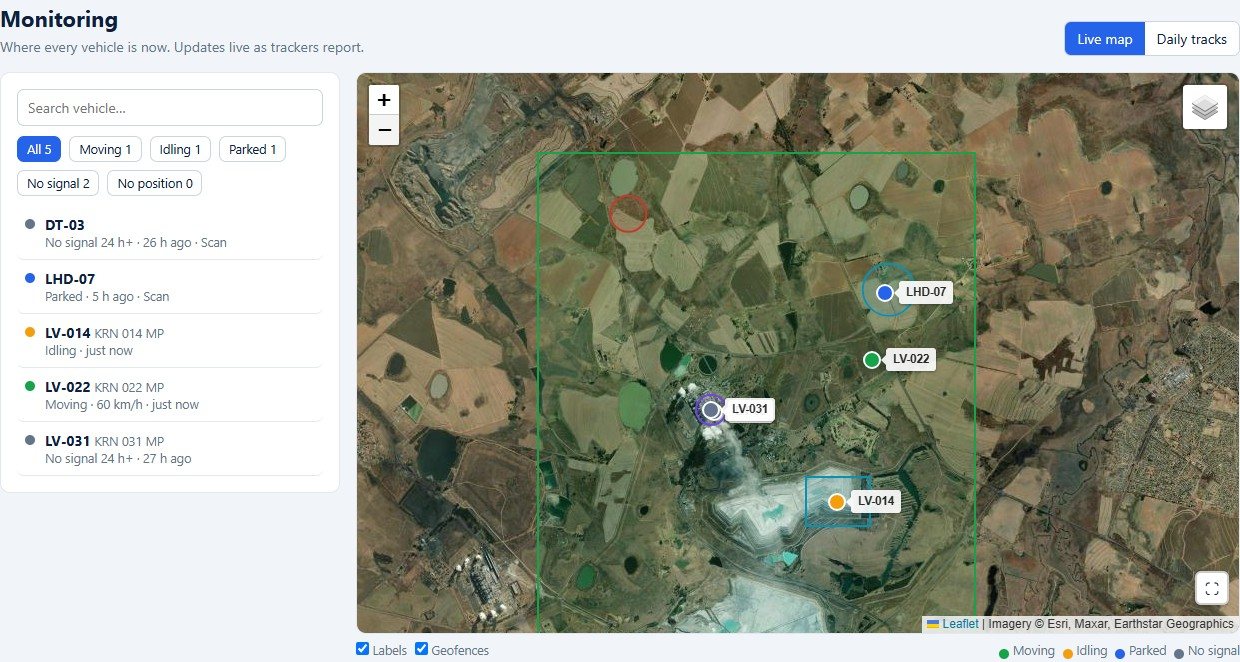Click the Monitoring page heading
The height and width of the screenshot is (662, 1240).
59,19
